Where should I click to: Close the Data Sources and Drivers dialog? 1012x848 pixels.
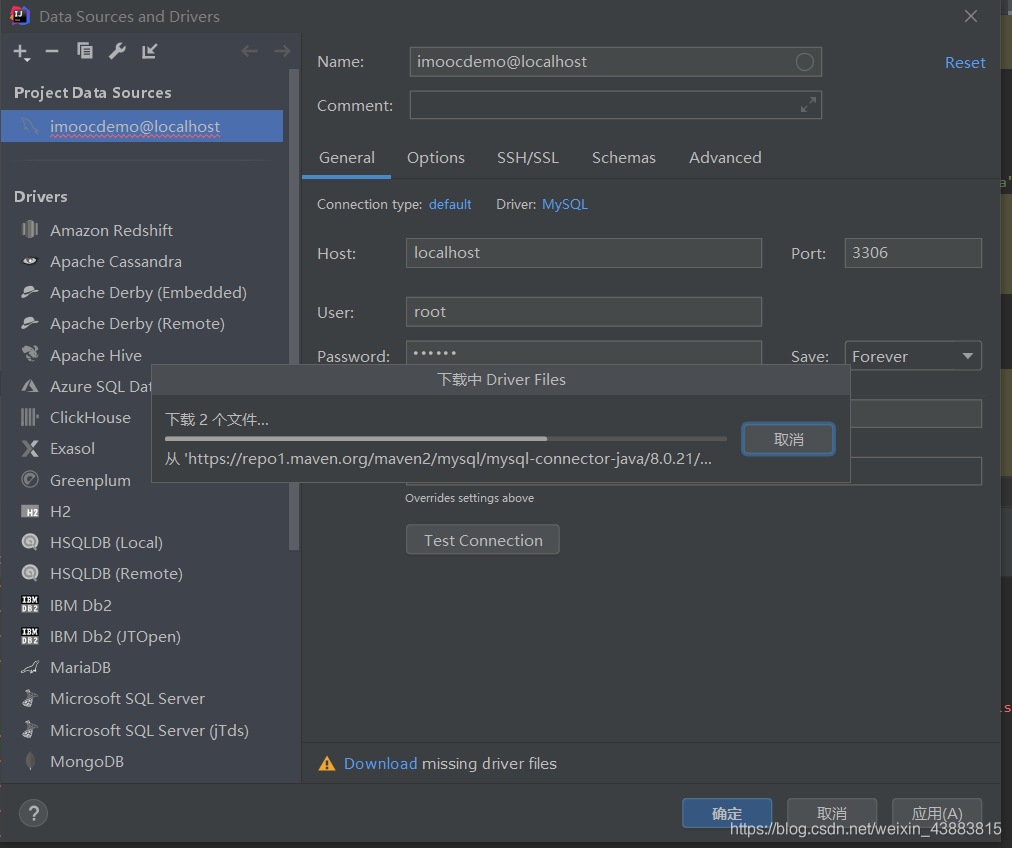click(x=971, y=16)
